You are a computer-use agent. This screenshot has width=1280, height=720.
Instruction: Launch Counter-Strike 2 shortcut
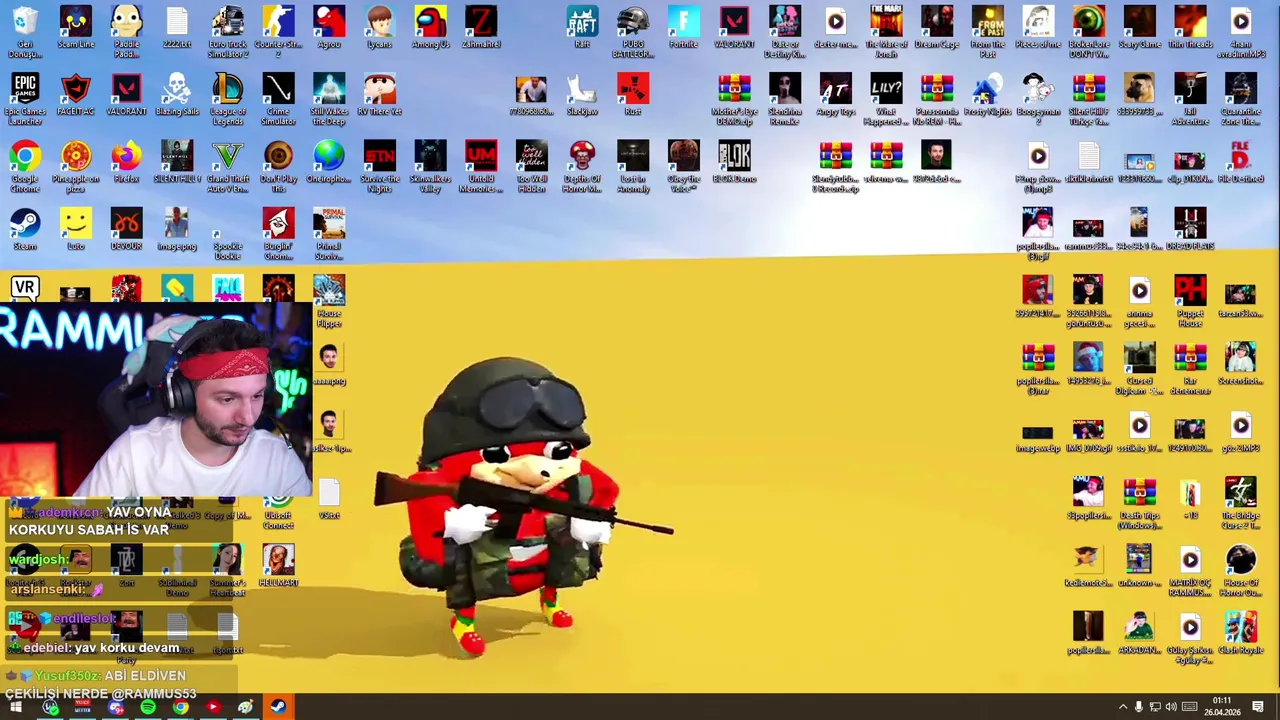click(x=278, y=30)
